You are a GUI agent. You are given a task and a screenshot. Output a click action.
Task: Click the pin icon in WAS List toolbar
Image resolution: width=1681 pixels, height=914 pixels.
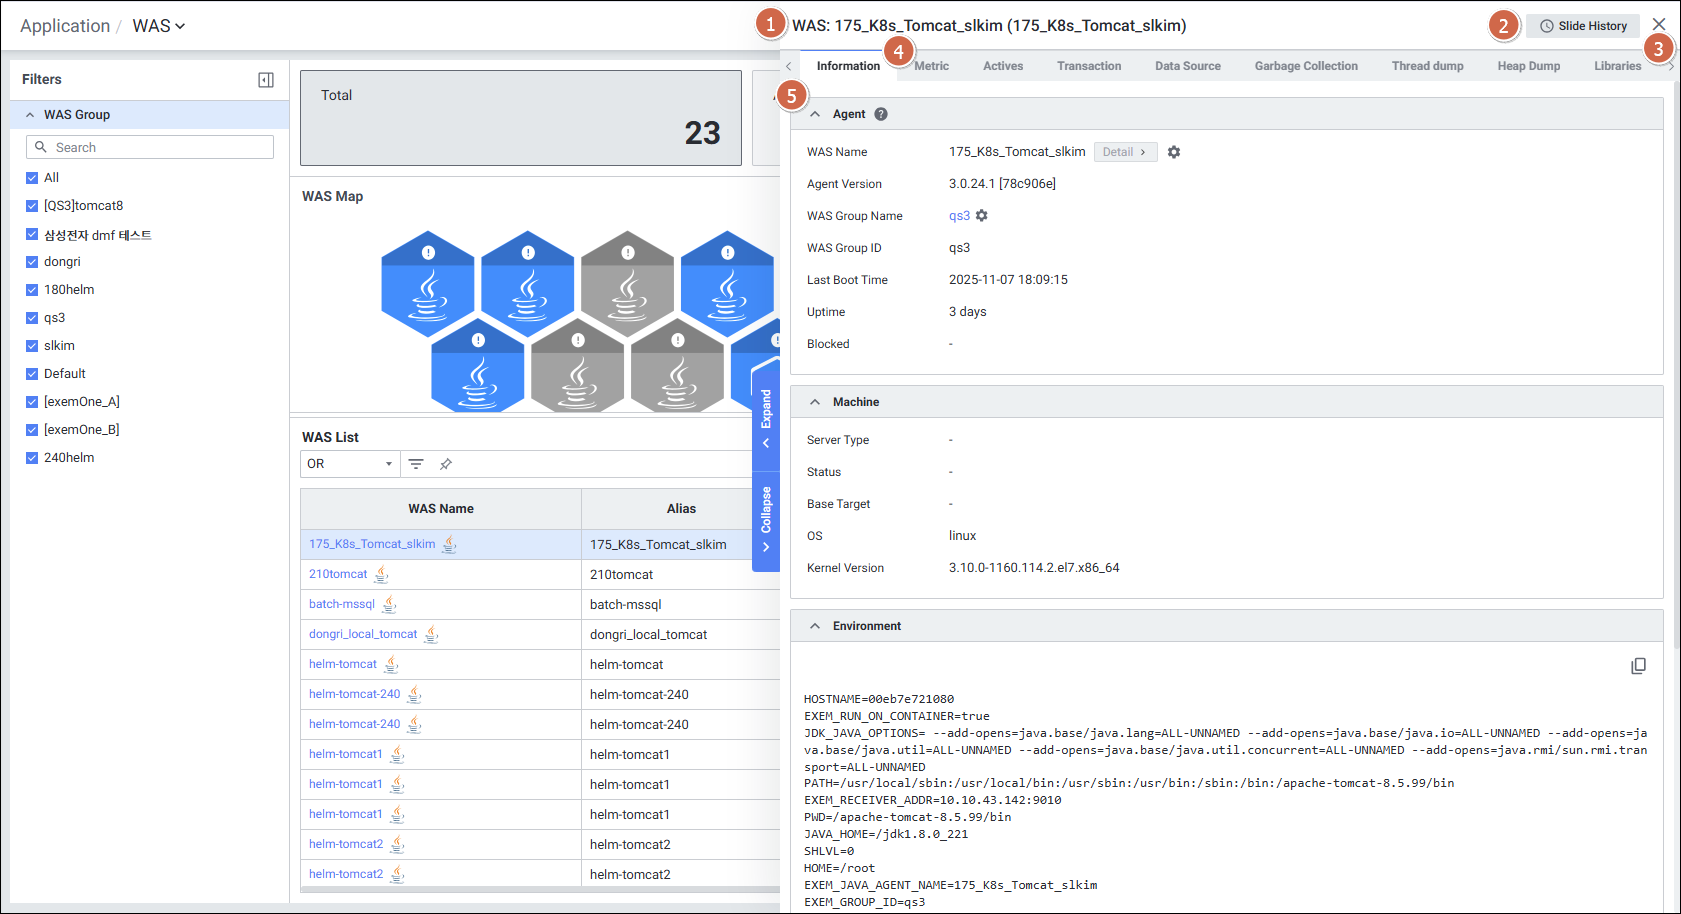446,464
